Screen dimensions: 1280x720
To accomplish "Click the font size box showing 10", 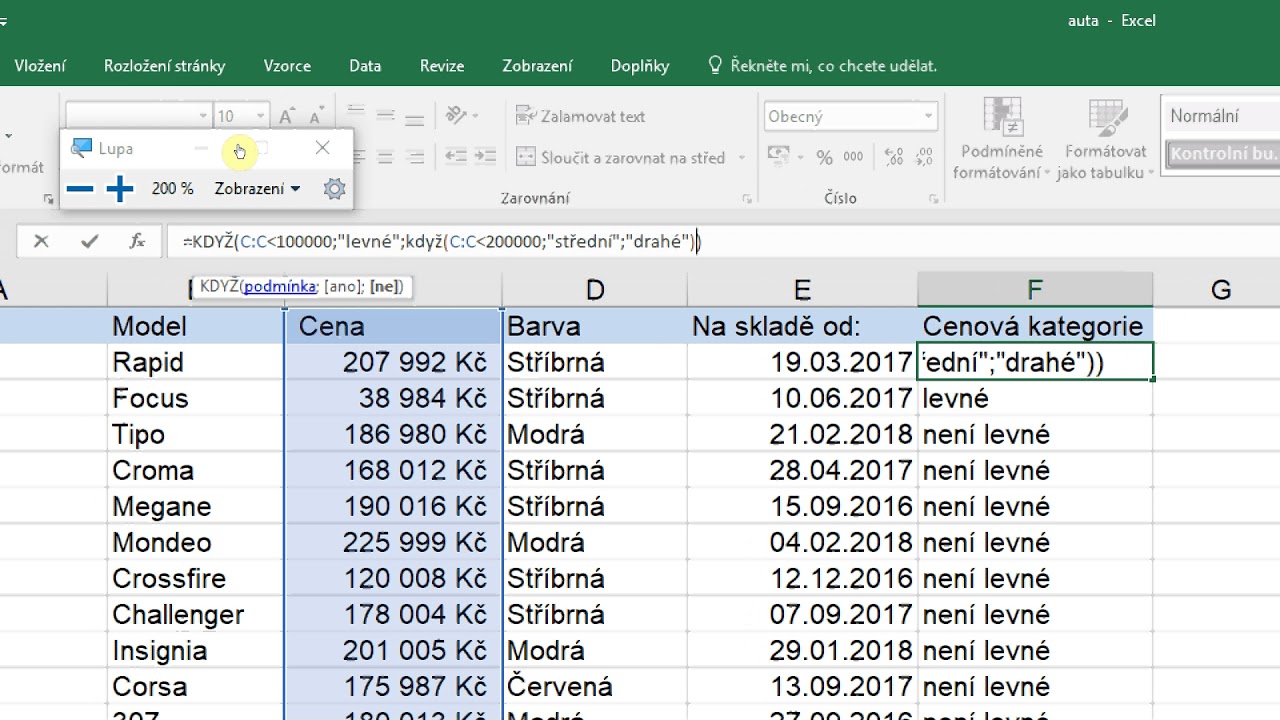I will pos(233,116).
